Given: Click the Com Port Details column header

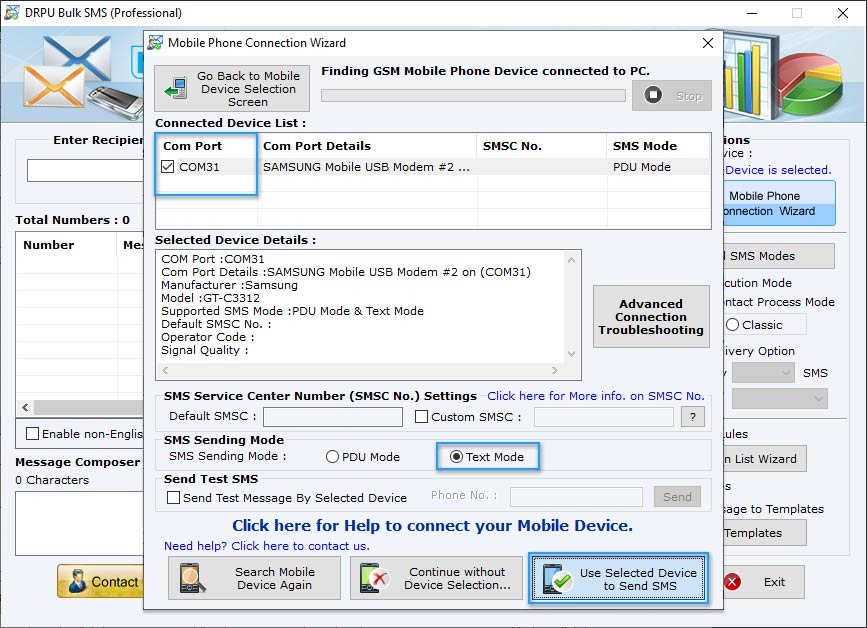Looking at the screenshot, I should (367, 146).
